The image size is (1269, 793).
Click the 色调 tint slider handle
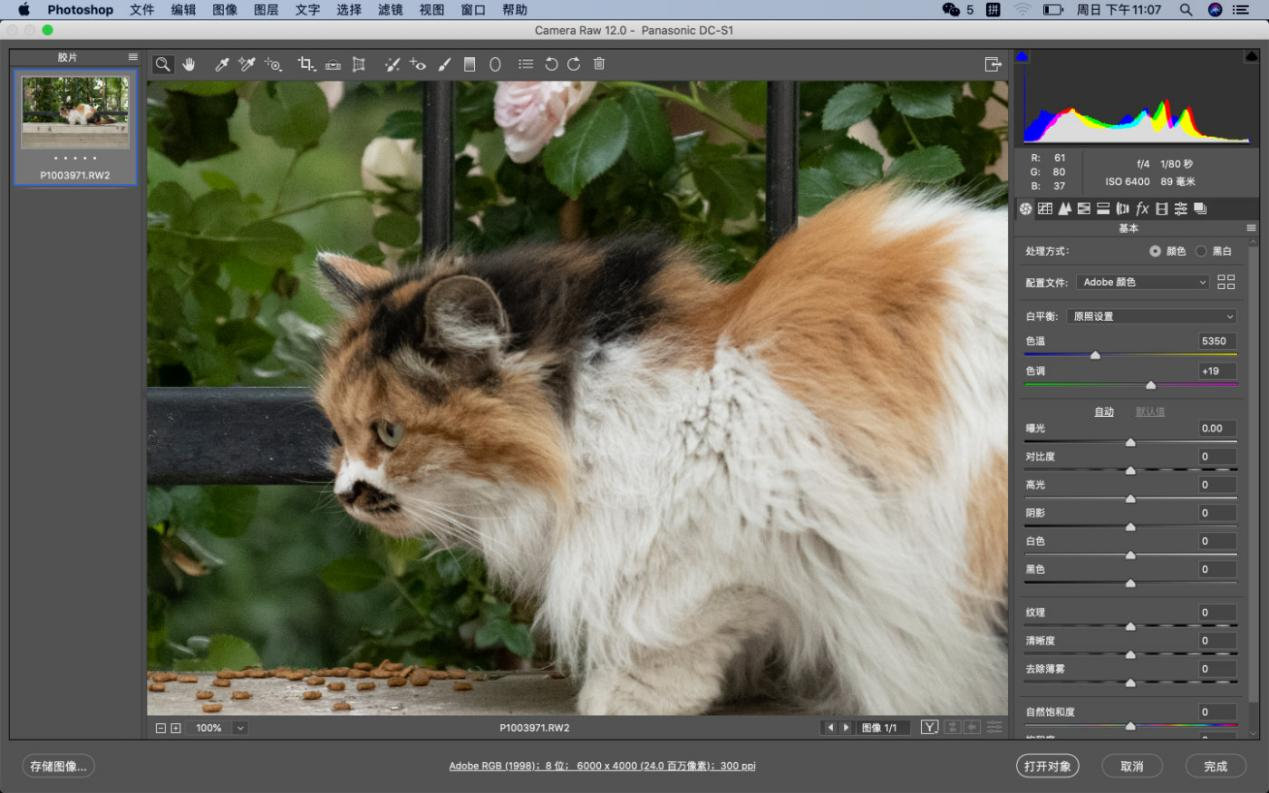[x=1151, y=384]
